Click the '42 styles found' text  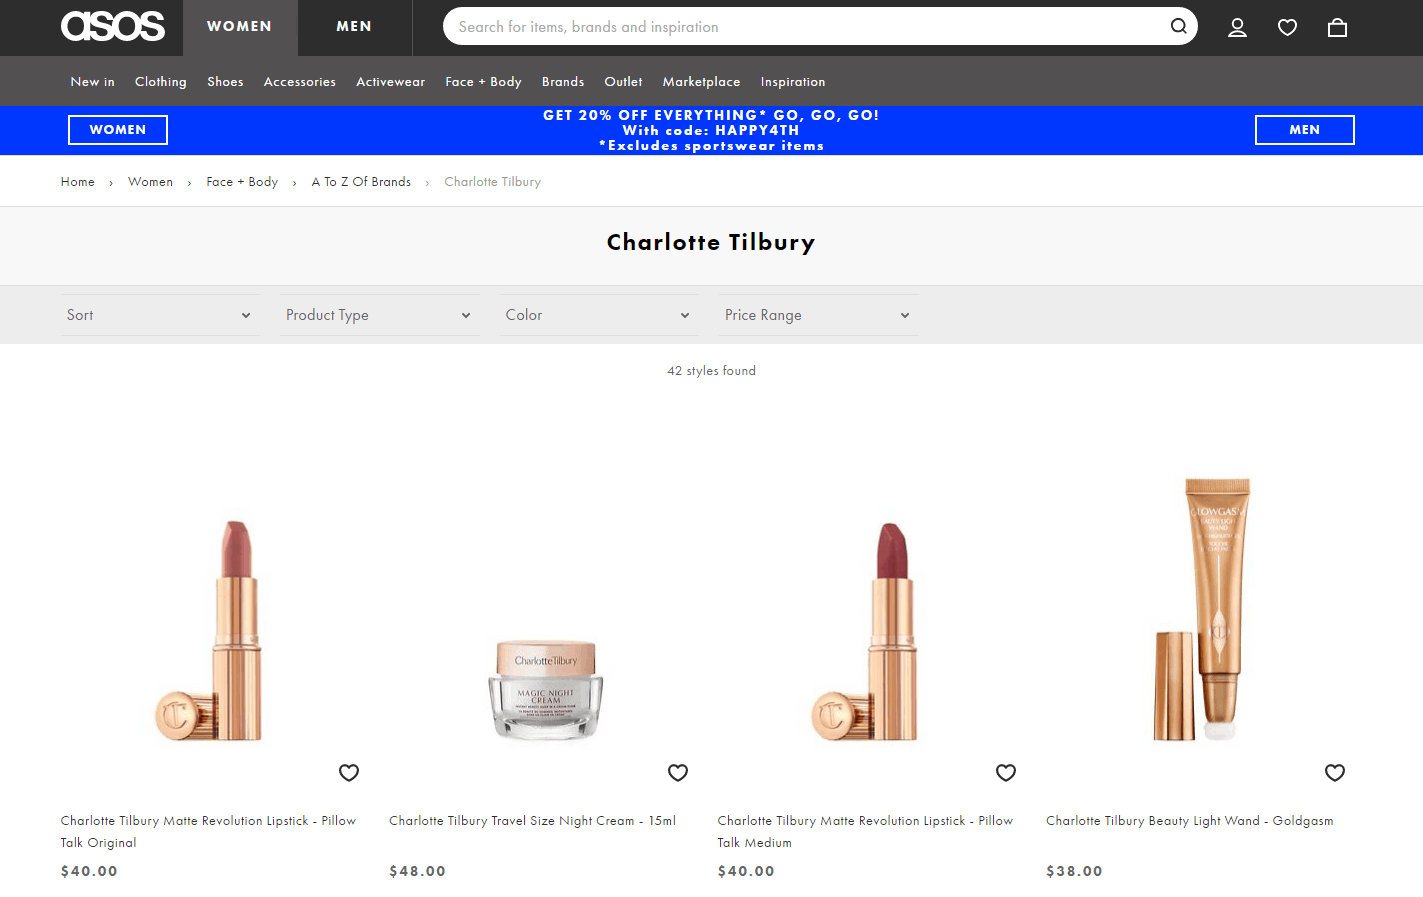coord(711,371)
